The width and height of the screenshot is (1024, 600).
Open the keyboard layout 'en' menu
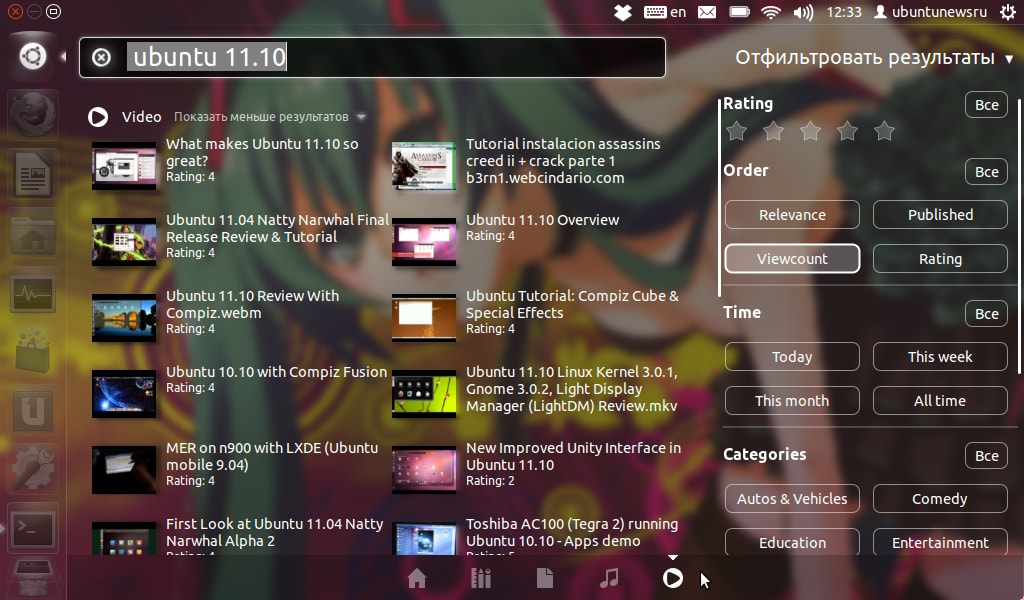click(x=665, y=12)
